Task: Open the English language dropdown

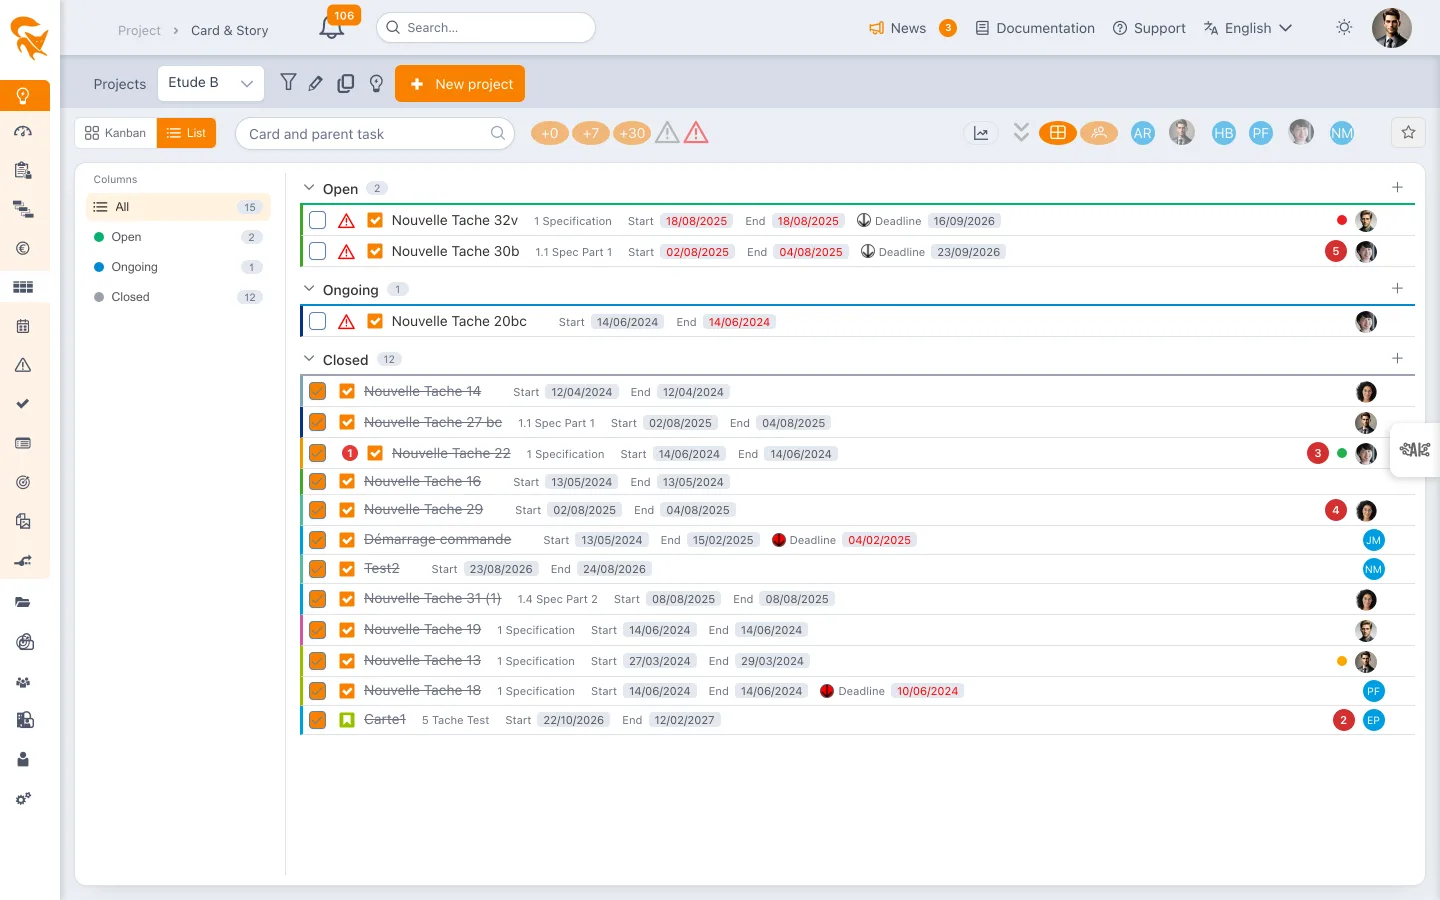Action: [1248, 28]
